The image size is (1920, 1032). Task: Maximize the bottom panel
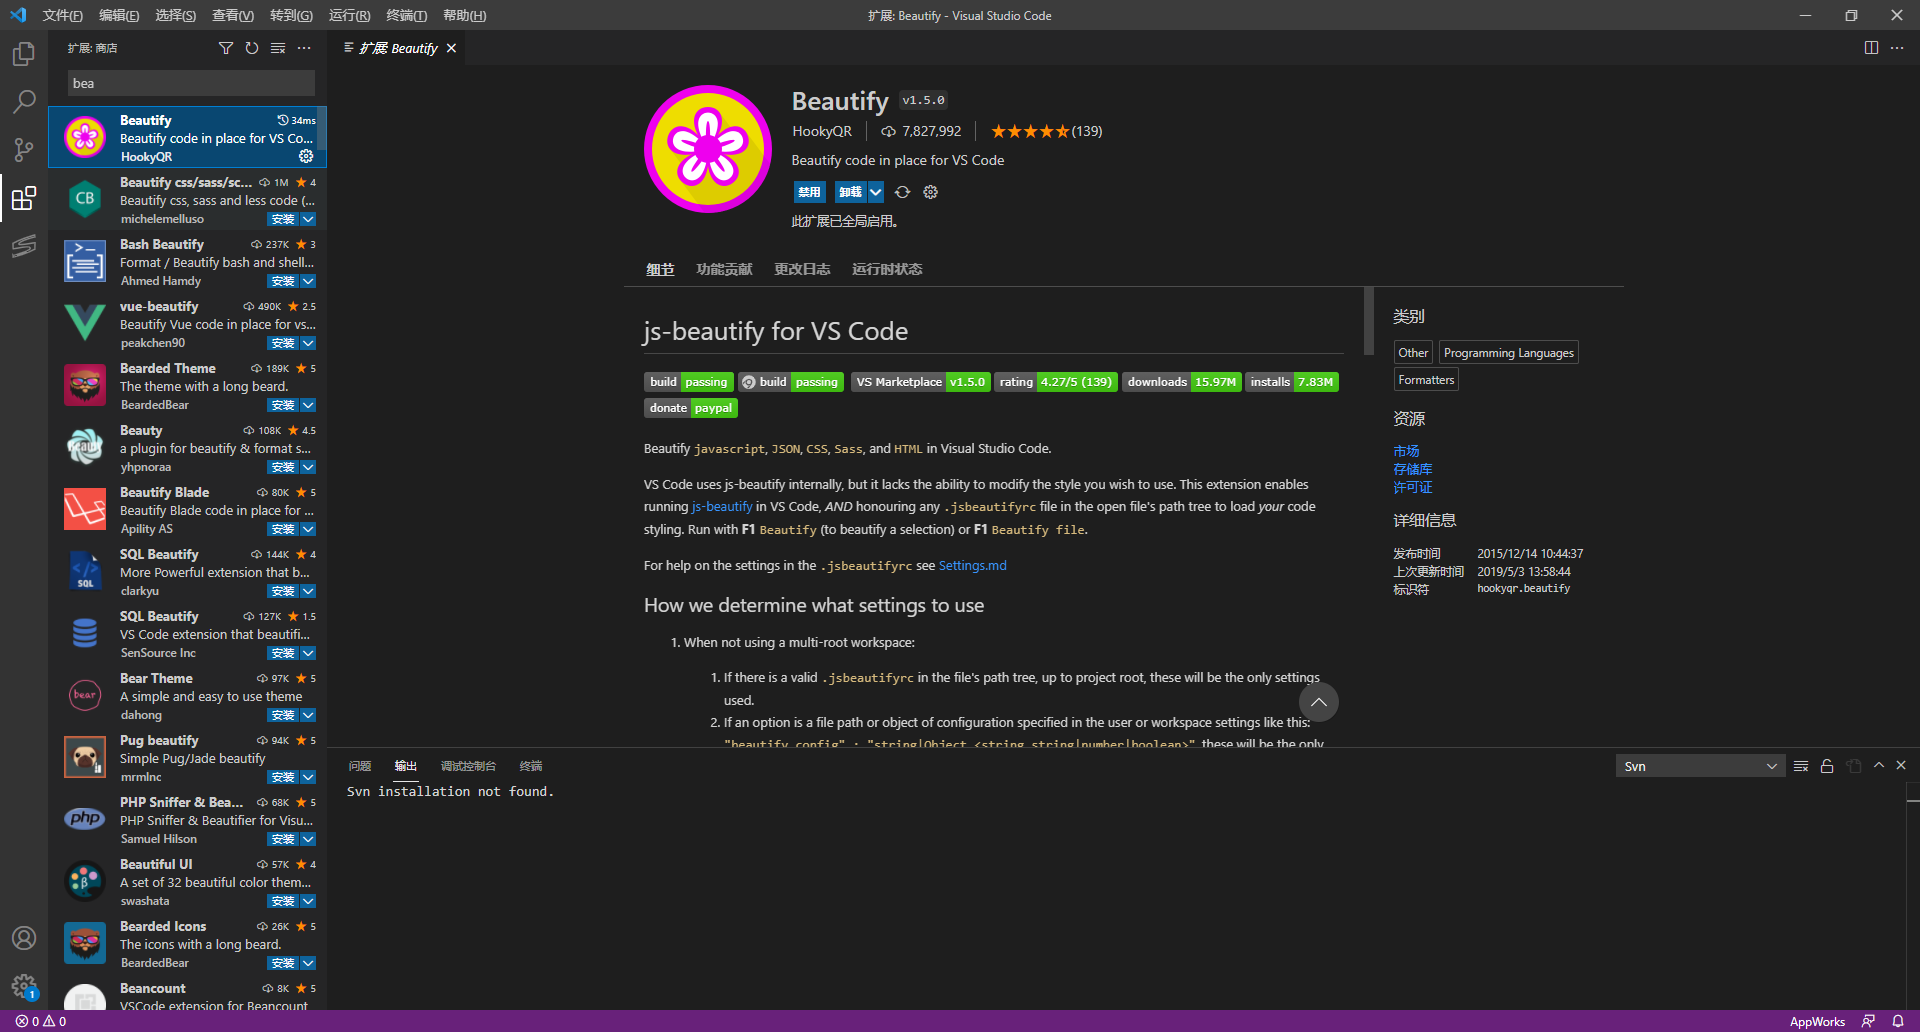[1879, 765]
